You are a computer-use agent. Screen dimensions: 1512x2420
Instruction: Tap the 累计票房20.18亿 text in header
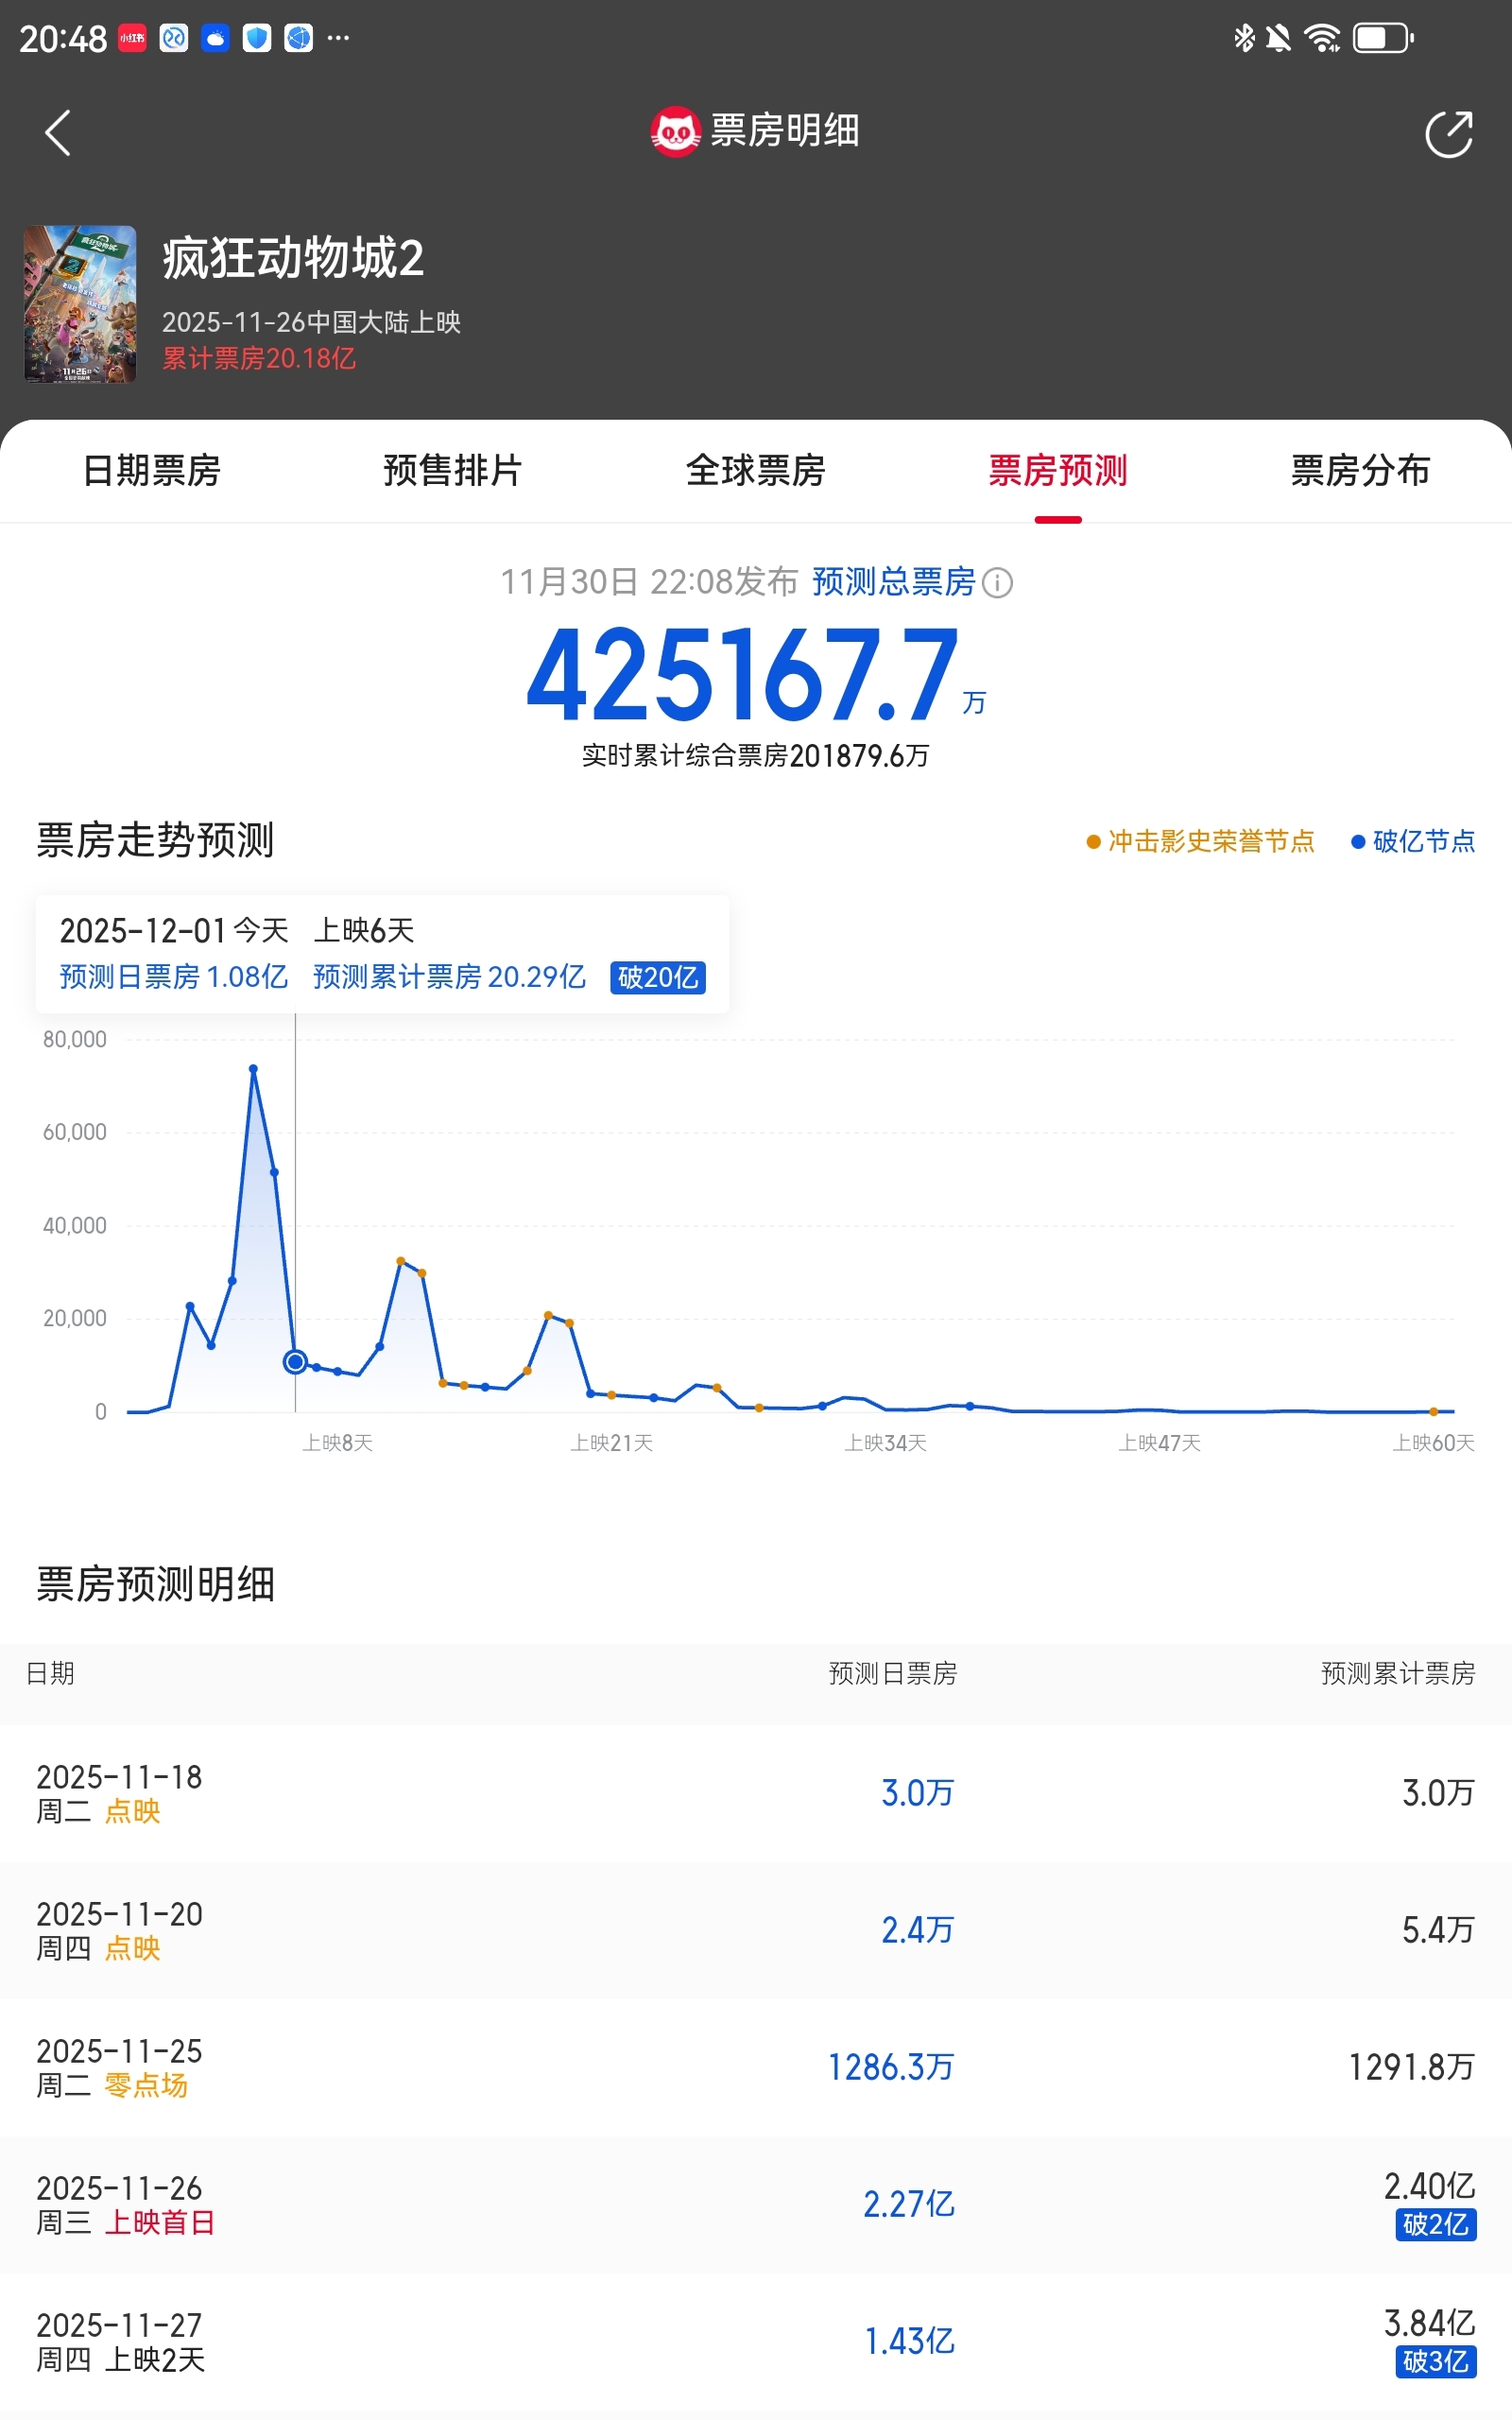pos(259,359)
